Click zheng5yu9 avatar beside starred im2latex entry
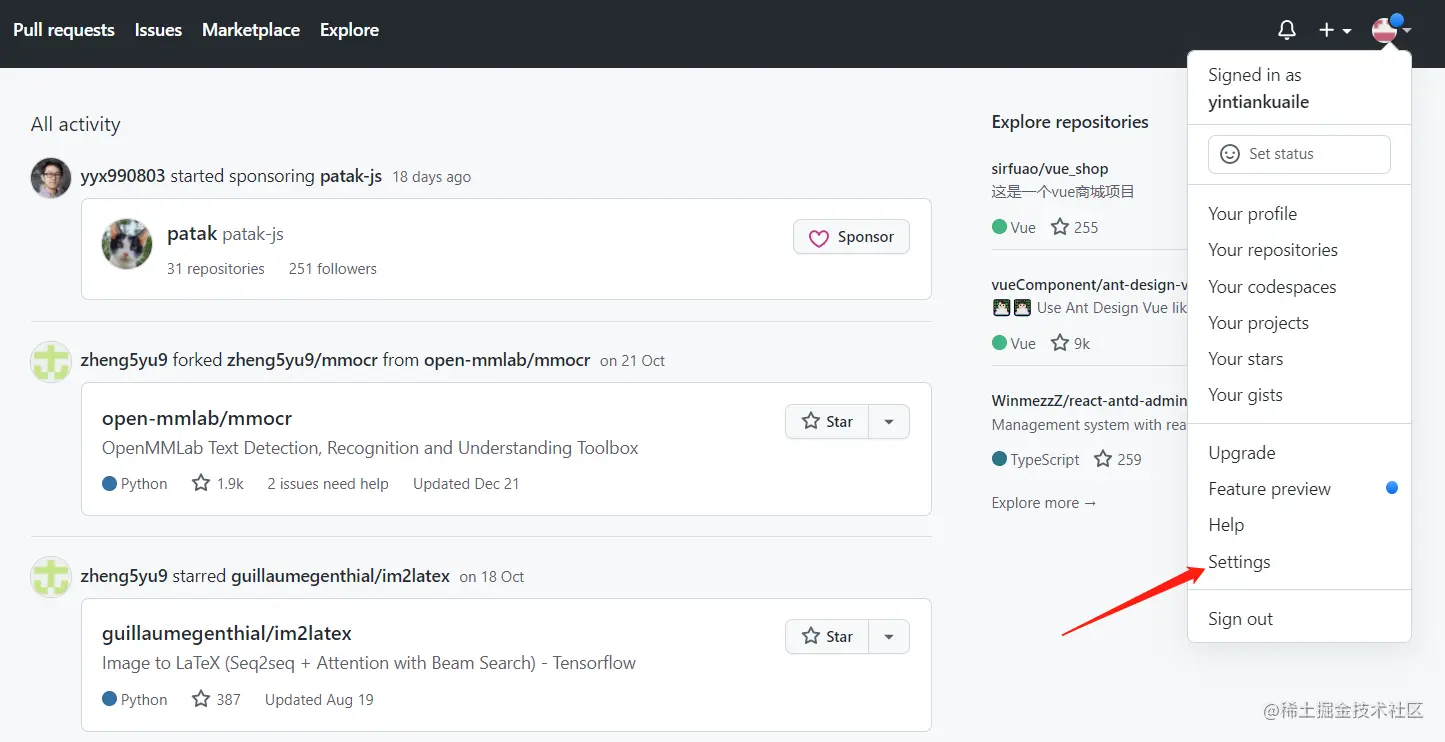 (x=51, y=577)
